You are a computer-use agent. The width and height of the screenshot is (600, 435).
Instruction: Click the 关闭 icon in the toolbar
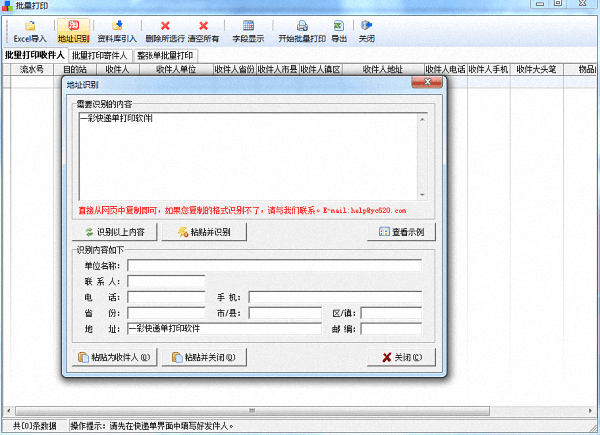(367, 31)
